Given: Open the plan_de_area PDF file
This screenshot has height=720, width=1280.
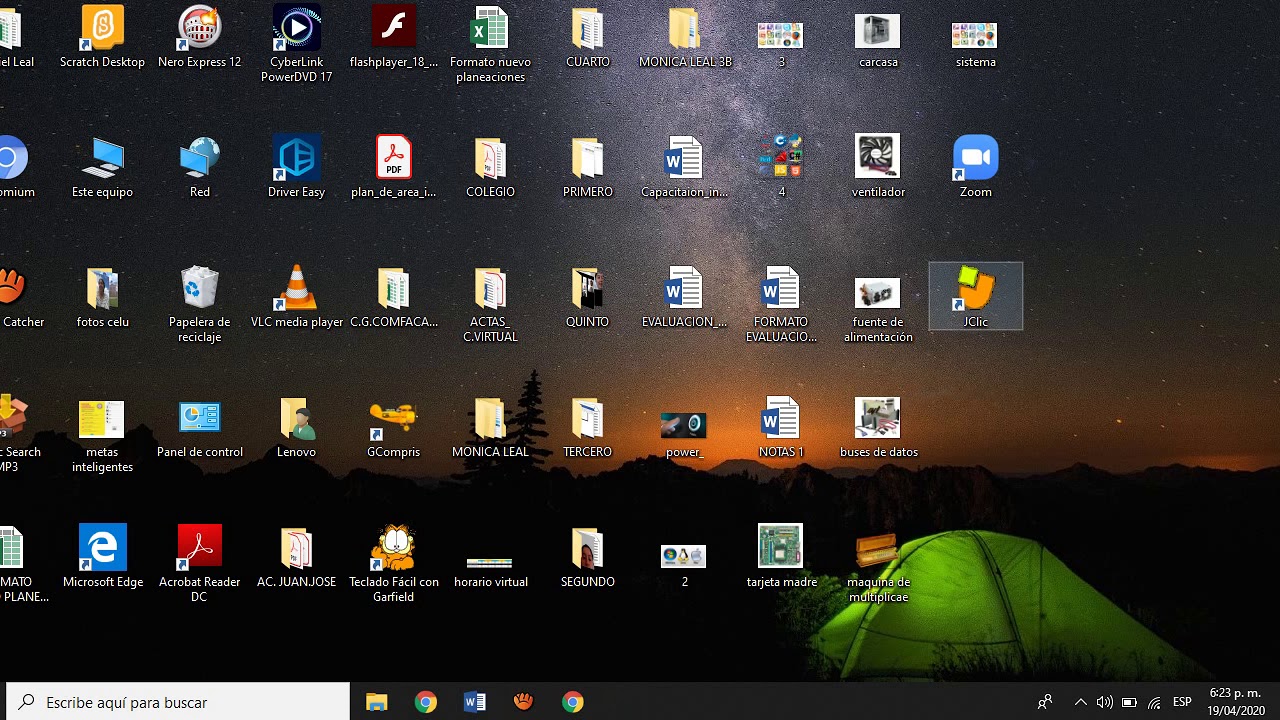Looking at the screenshot, I should click(394, 168).
